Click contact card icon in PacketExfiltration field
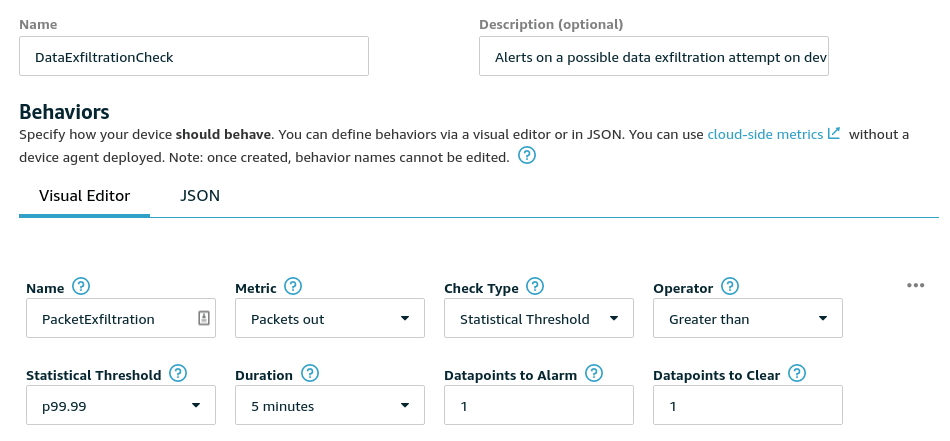This screenshot has width=950, height=441. pyautogui.click(x=203, y=319)
